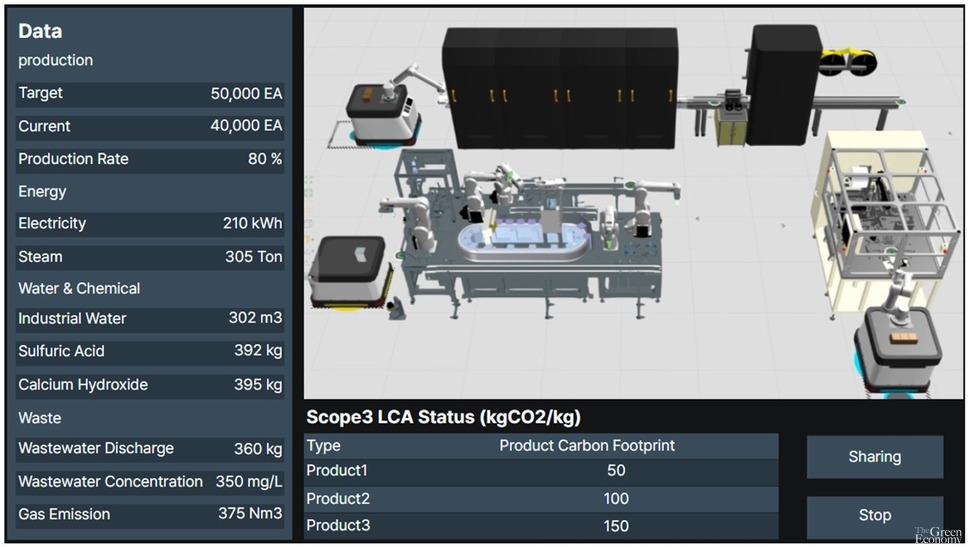Select Product2 carbon footprint row
This screenshot has width=968, height=547.
541,499
